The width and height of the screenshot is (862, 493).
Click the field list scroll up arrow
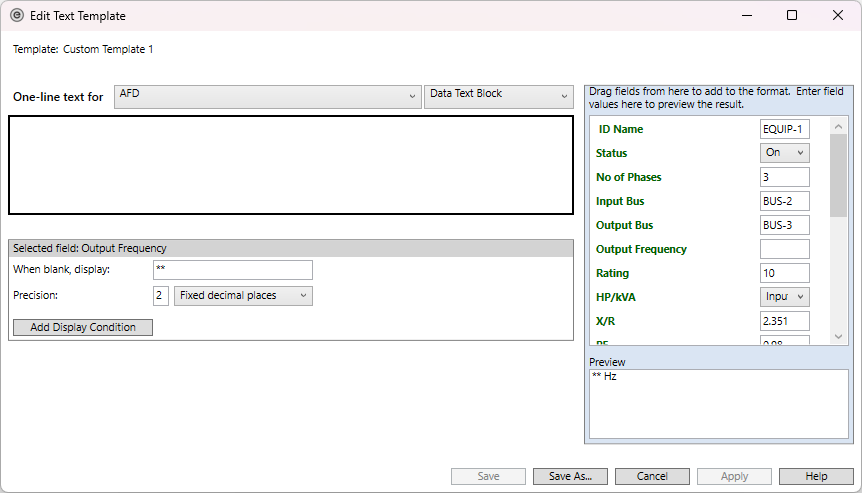pos(838,127)
